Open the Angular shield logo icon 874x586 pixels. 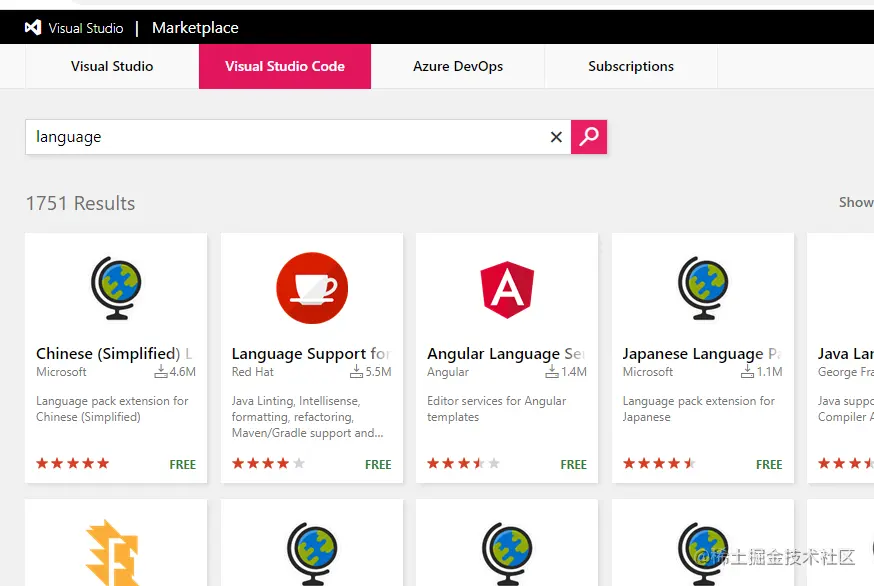tap(507, 289)
